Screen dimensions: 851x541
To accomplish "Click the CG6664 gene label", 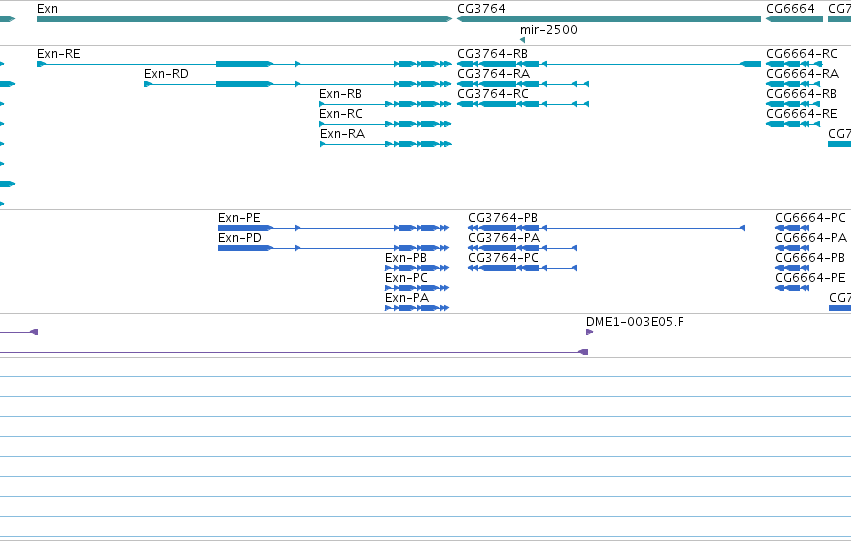I will pyautogui.click(x=790, y=9).
